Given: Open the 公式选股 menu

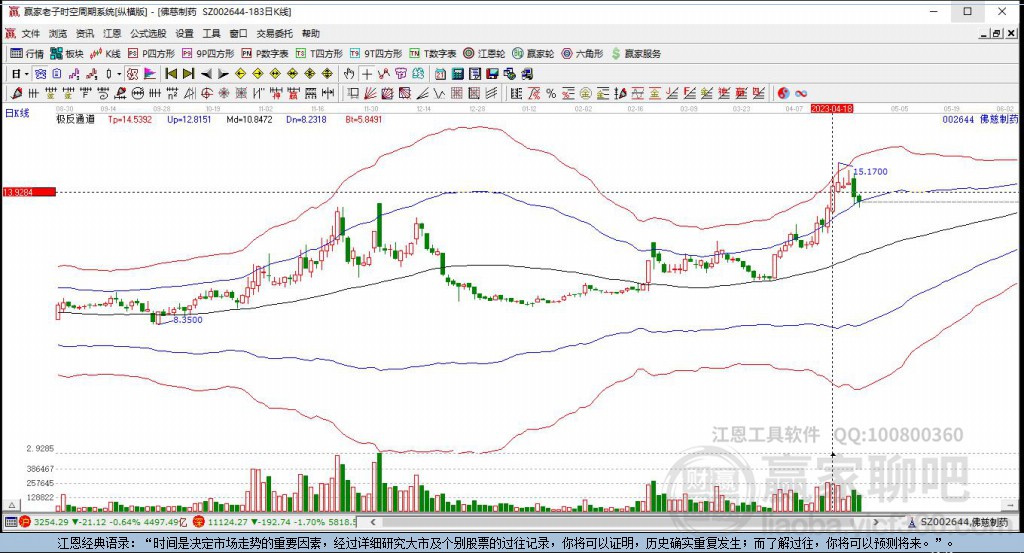Looking at the screenshot, I should click(148, 33).
